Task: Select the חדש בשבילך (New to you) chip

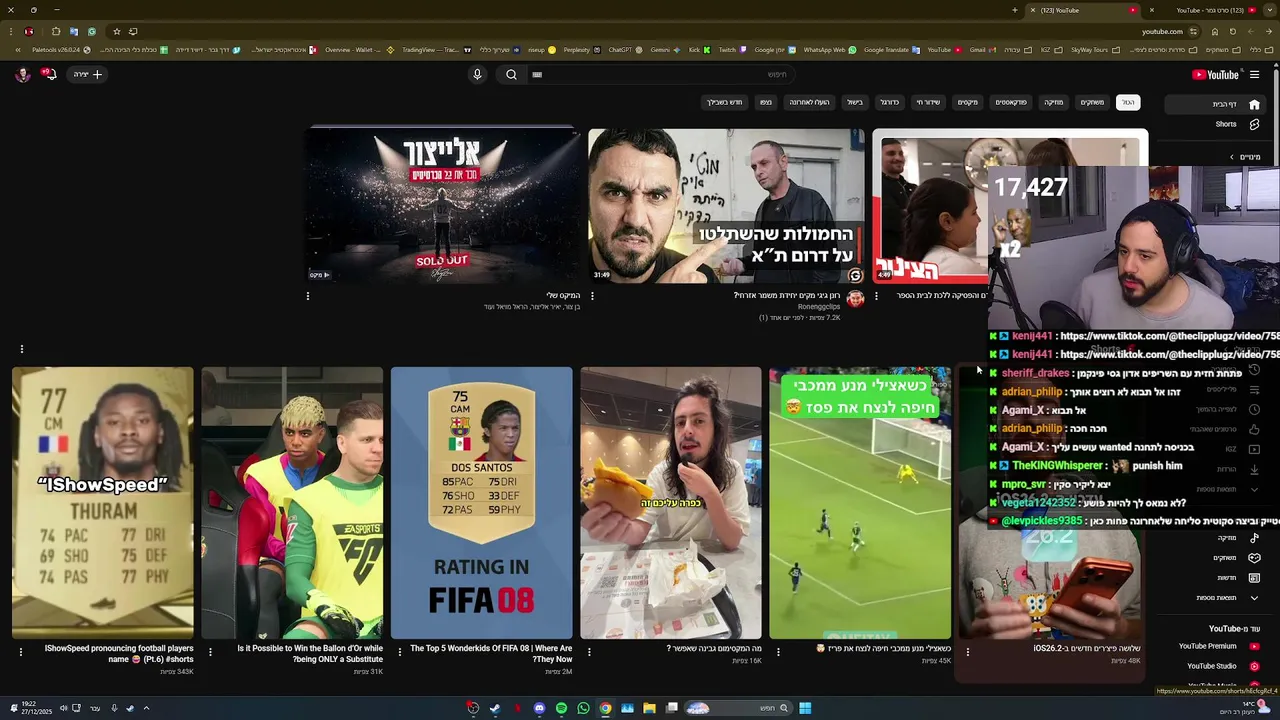Action: [x=725, y=102]
